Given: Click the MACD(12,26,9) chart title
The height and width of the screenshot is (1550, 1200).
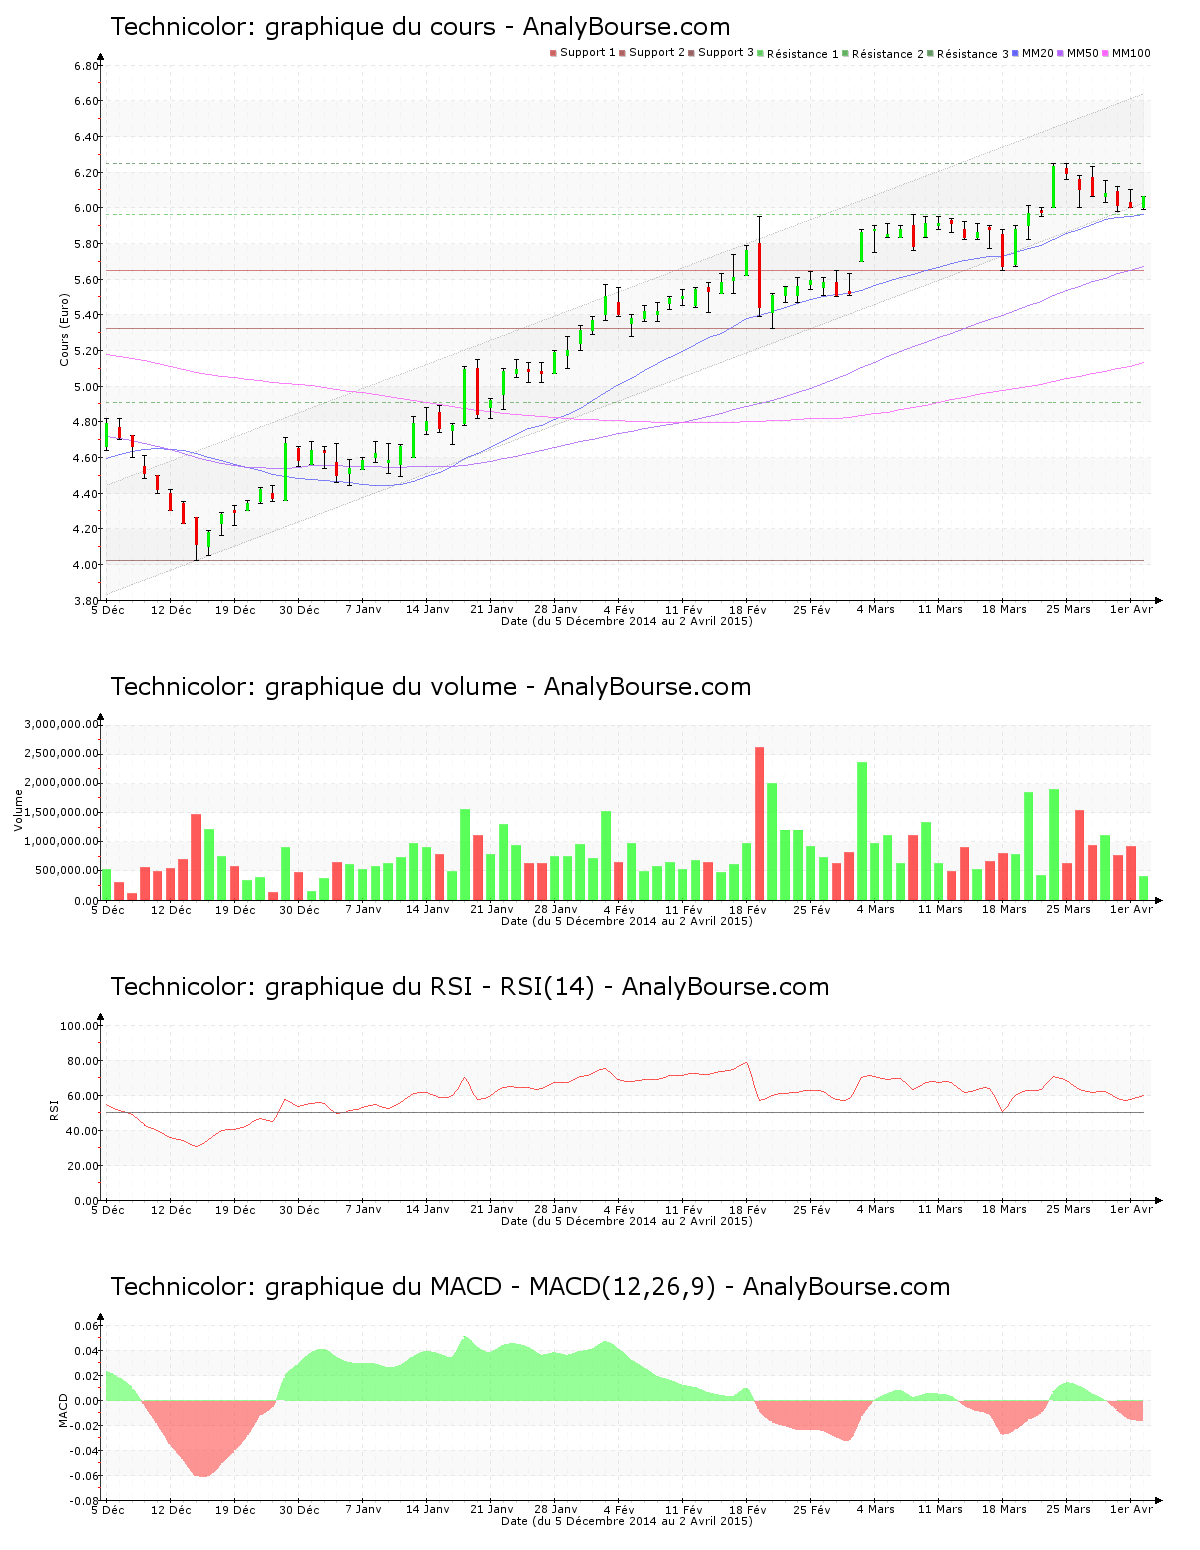Looking at the screenshot, I should click(x=530, y=1287).
